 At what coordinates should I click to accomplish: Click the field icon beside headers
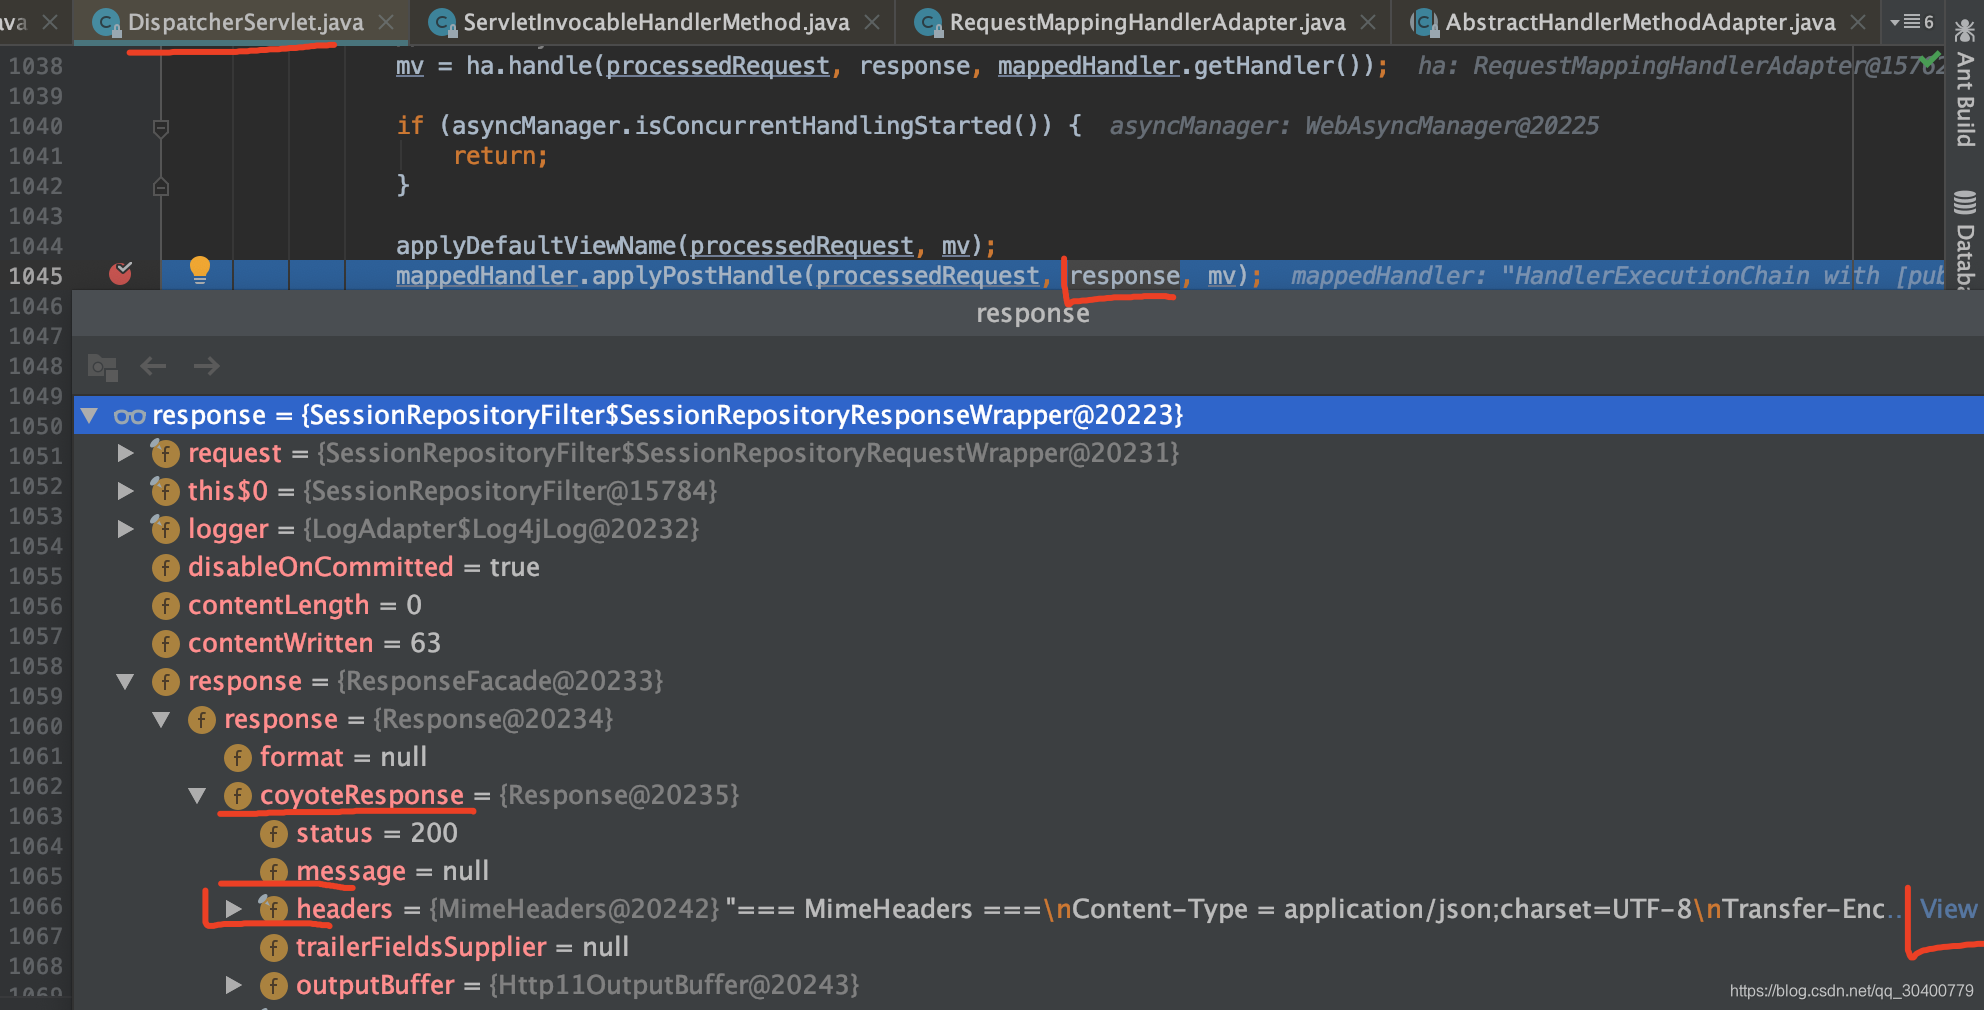pyautogui.click(x=273, y=909)
